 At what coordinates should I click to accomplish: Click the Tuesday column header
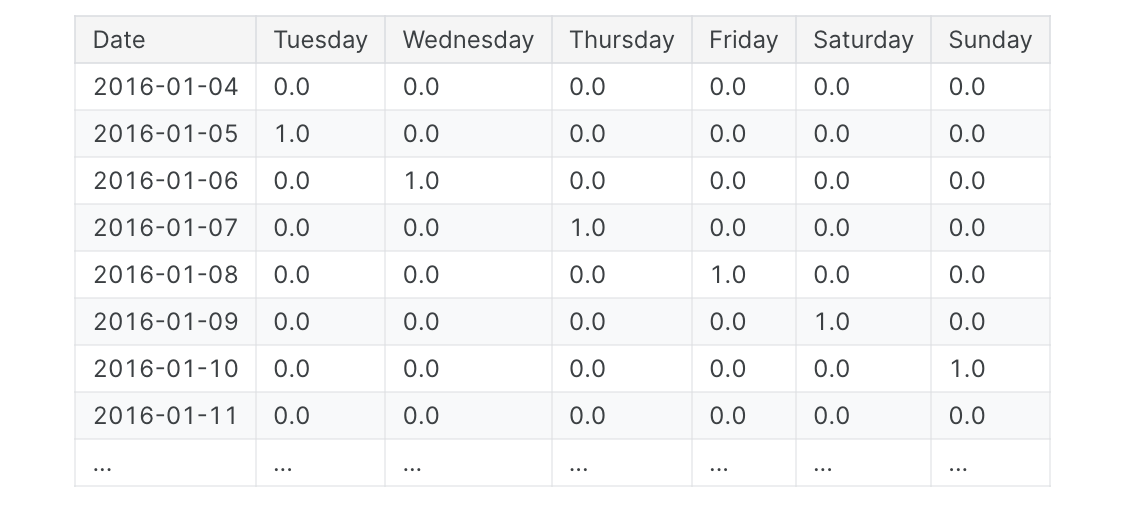click(x=320, y=40)
